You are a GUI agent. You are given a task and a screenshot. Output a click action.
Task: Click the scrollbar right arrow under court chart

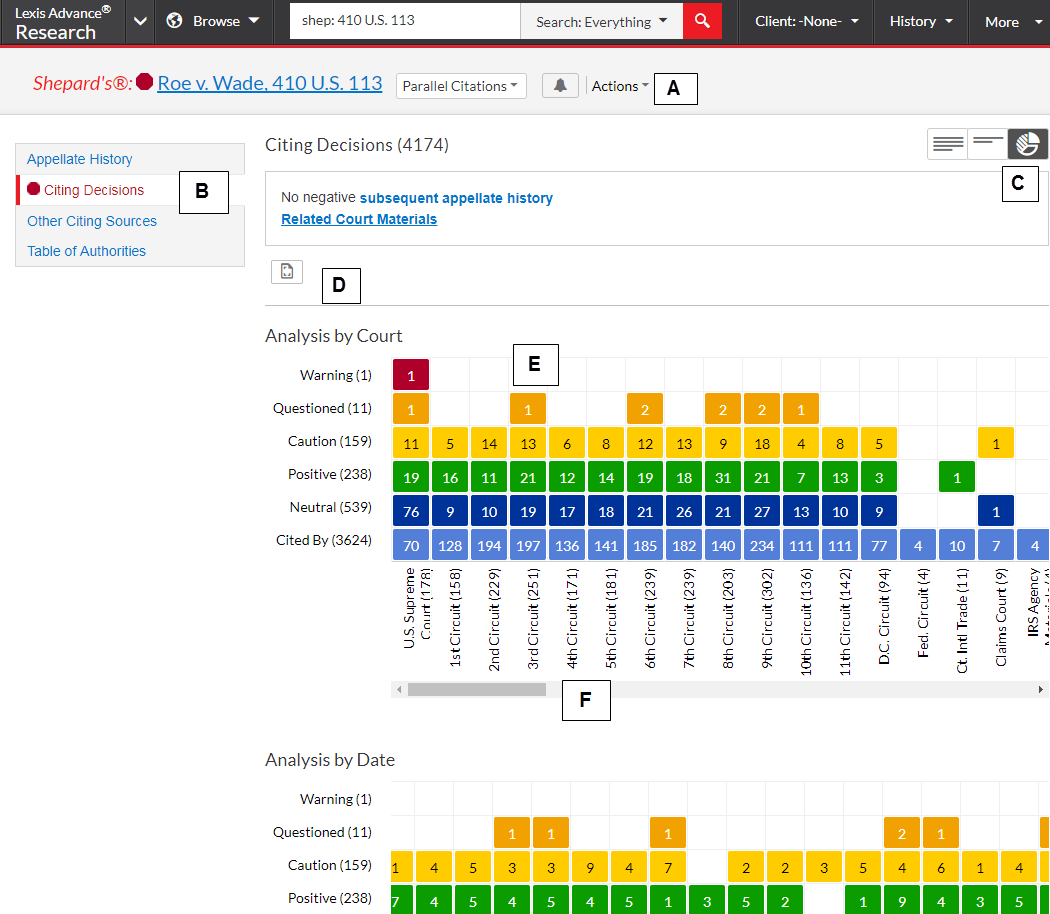coord(1041,689)
